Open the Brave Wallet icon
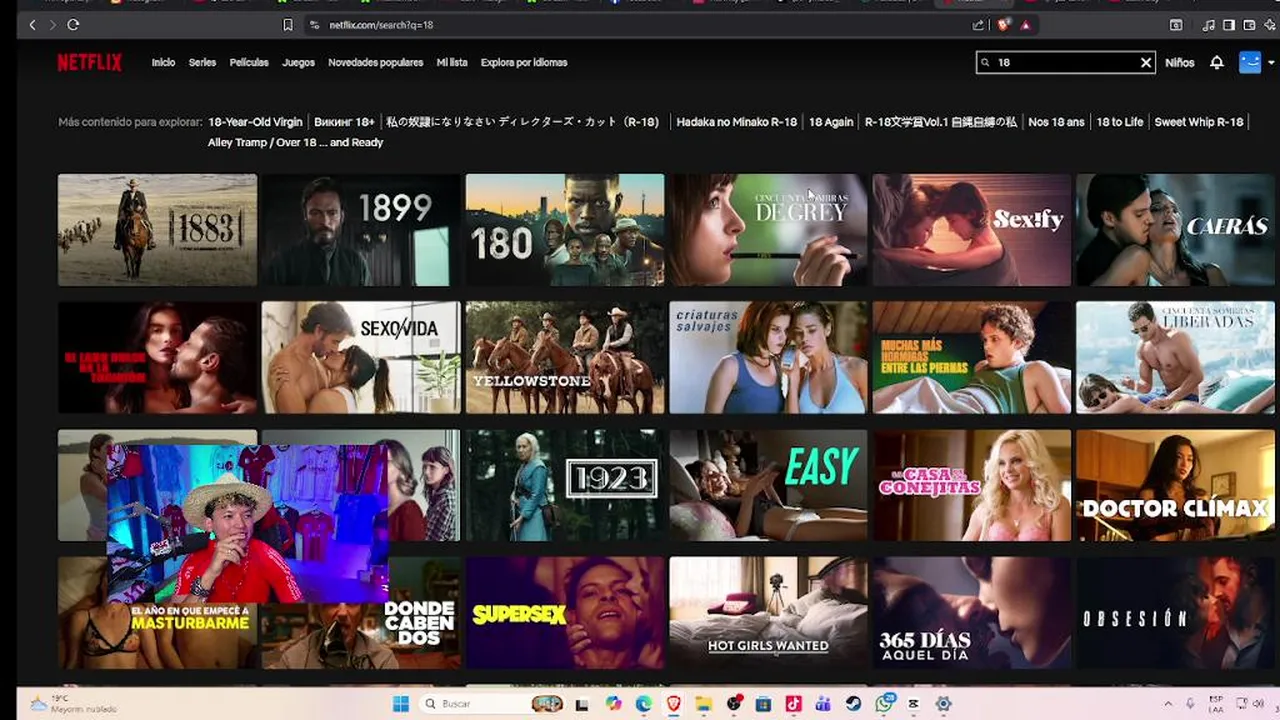Screen dimensions: 1280x720 pos(1249,25)
